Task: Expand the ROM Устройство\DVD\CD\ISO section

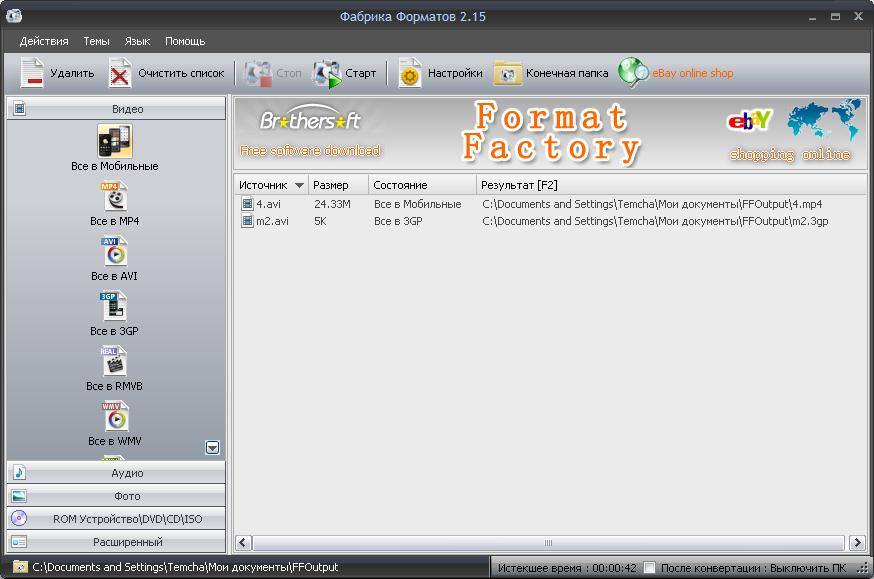Action: [x=116, y=518]
